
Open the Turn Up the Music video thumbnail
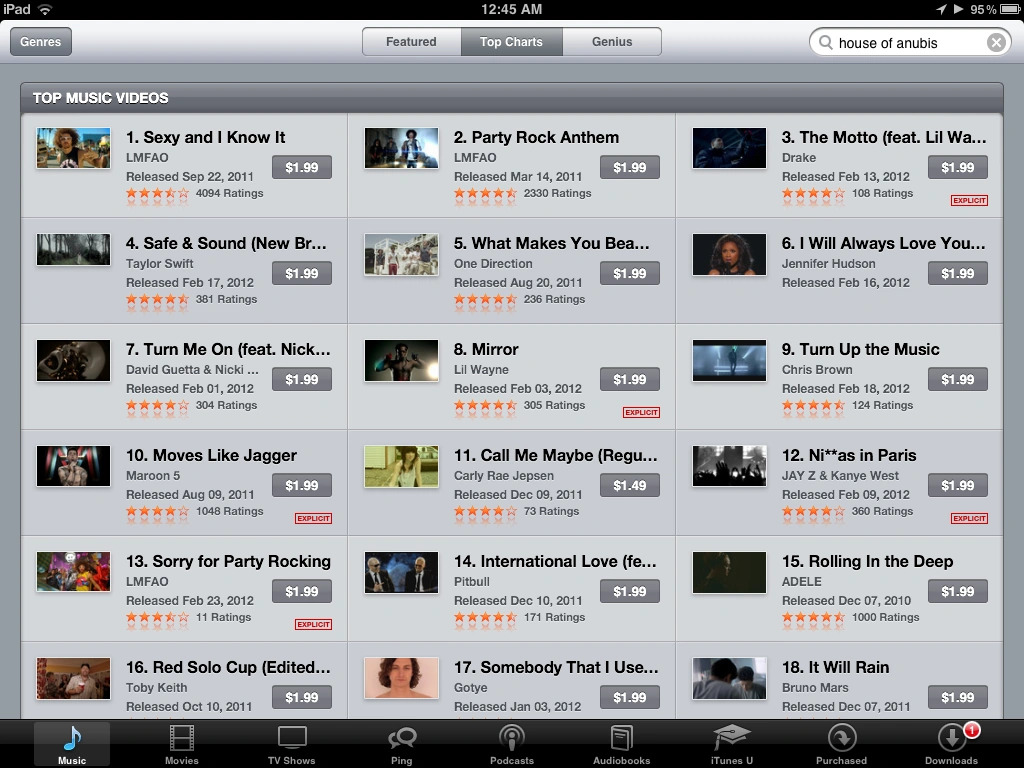729,360
